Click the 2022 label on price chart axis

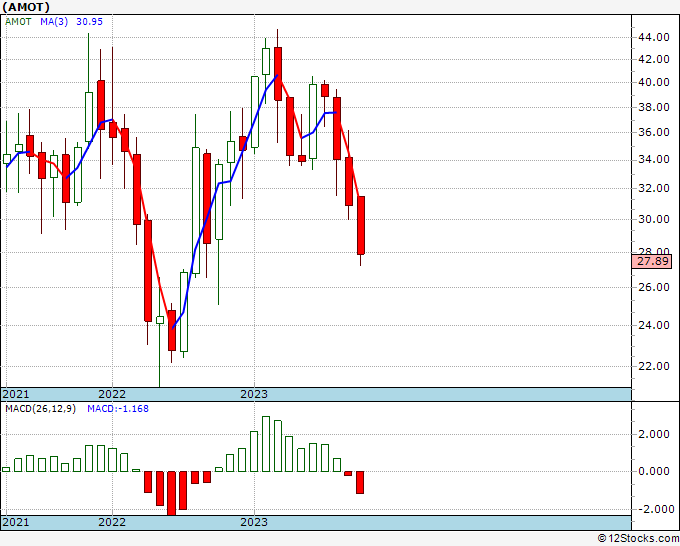click(x=112, y=394)
